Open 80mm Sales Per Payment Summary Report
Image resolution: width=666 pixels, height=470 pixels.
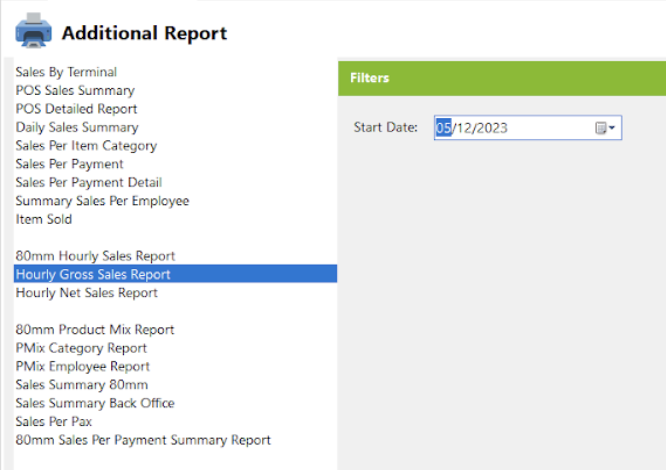point(143,440)
